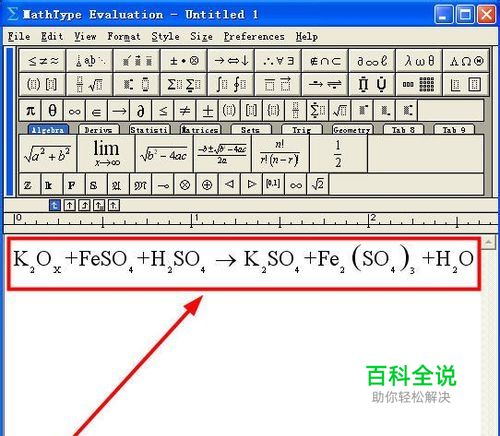Image resolution: width=500 pixels, height=436 pixels.
Task: Open underbar and overbar templates palette
Action: tap(278, 84)
